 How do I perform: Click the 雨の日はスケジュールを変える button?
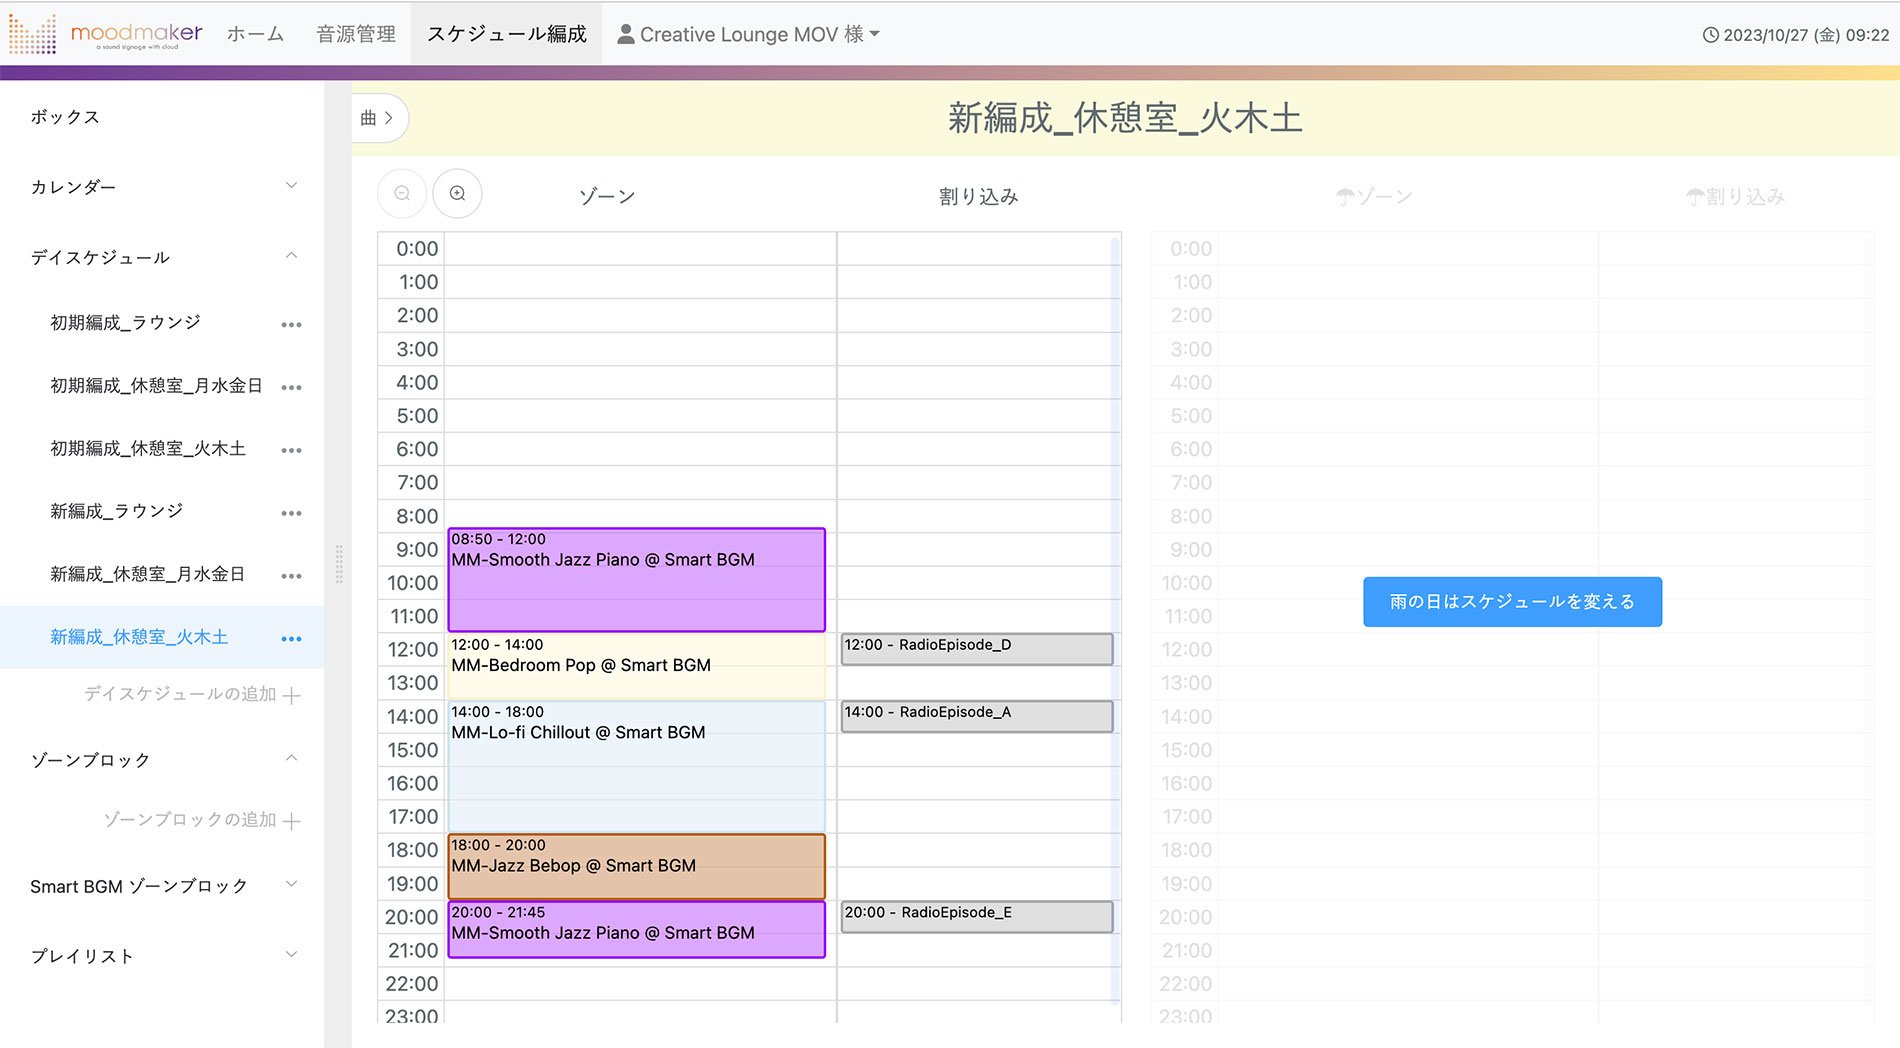[1511, 602]
